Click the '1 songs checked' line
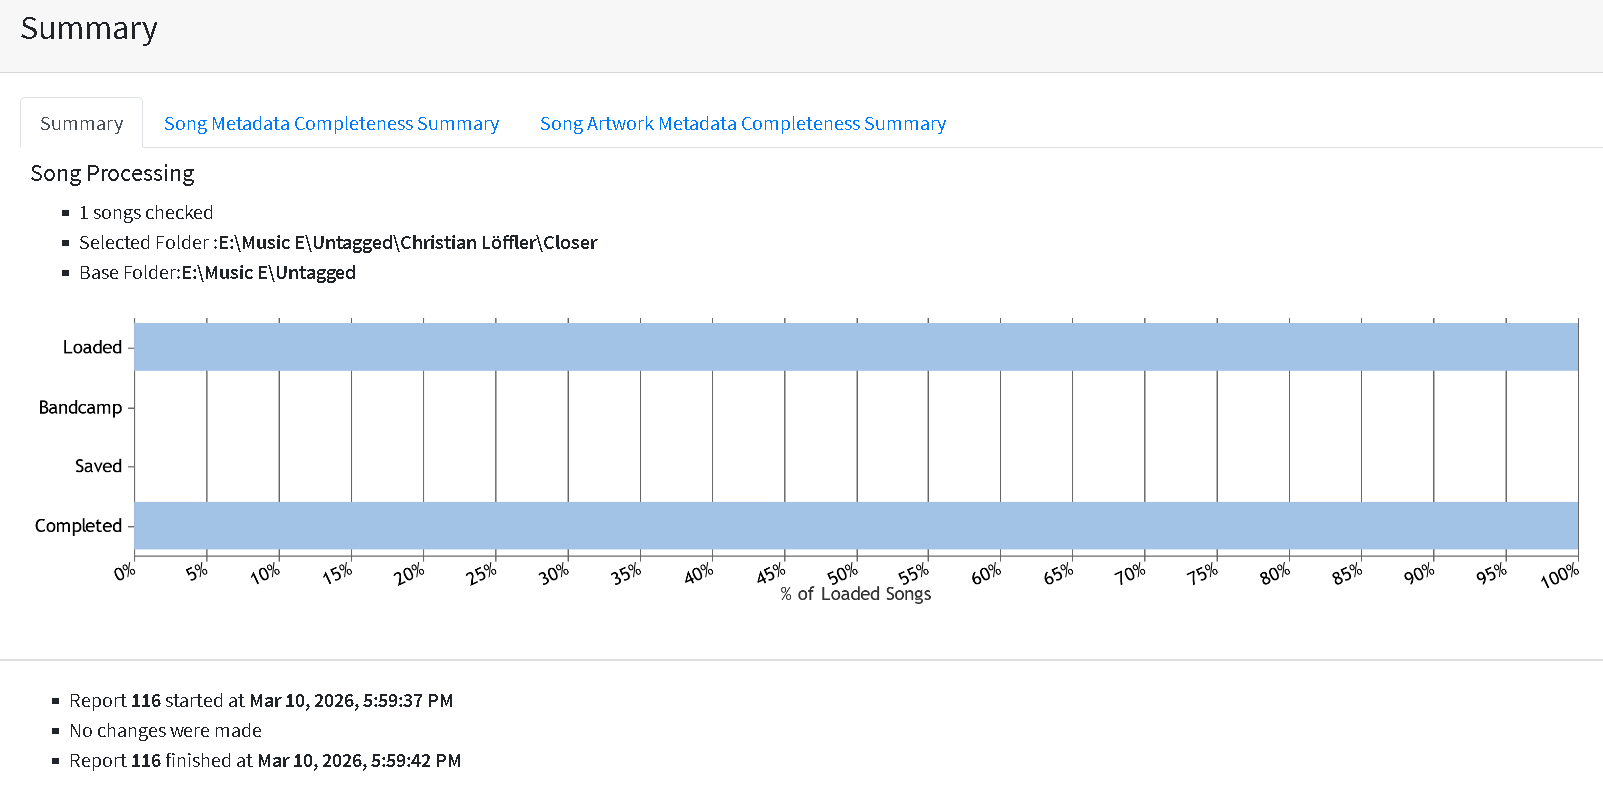Image resolution: width=1603 pixels, height=807 pixels. [146, 213]
